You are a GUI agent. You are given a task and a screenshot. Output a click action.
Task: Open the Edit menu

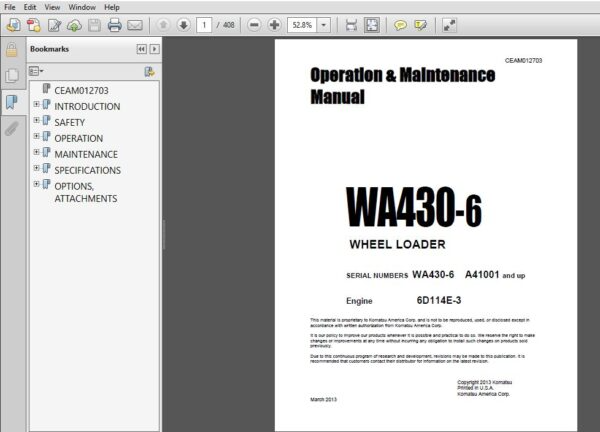coord(29,7)
